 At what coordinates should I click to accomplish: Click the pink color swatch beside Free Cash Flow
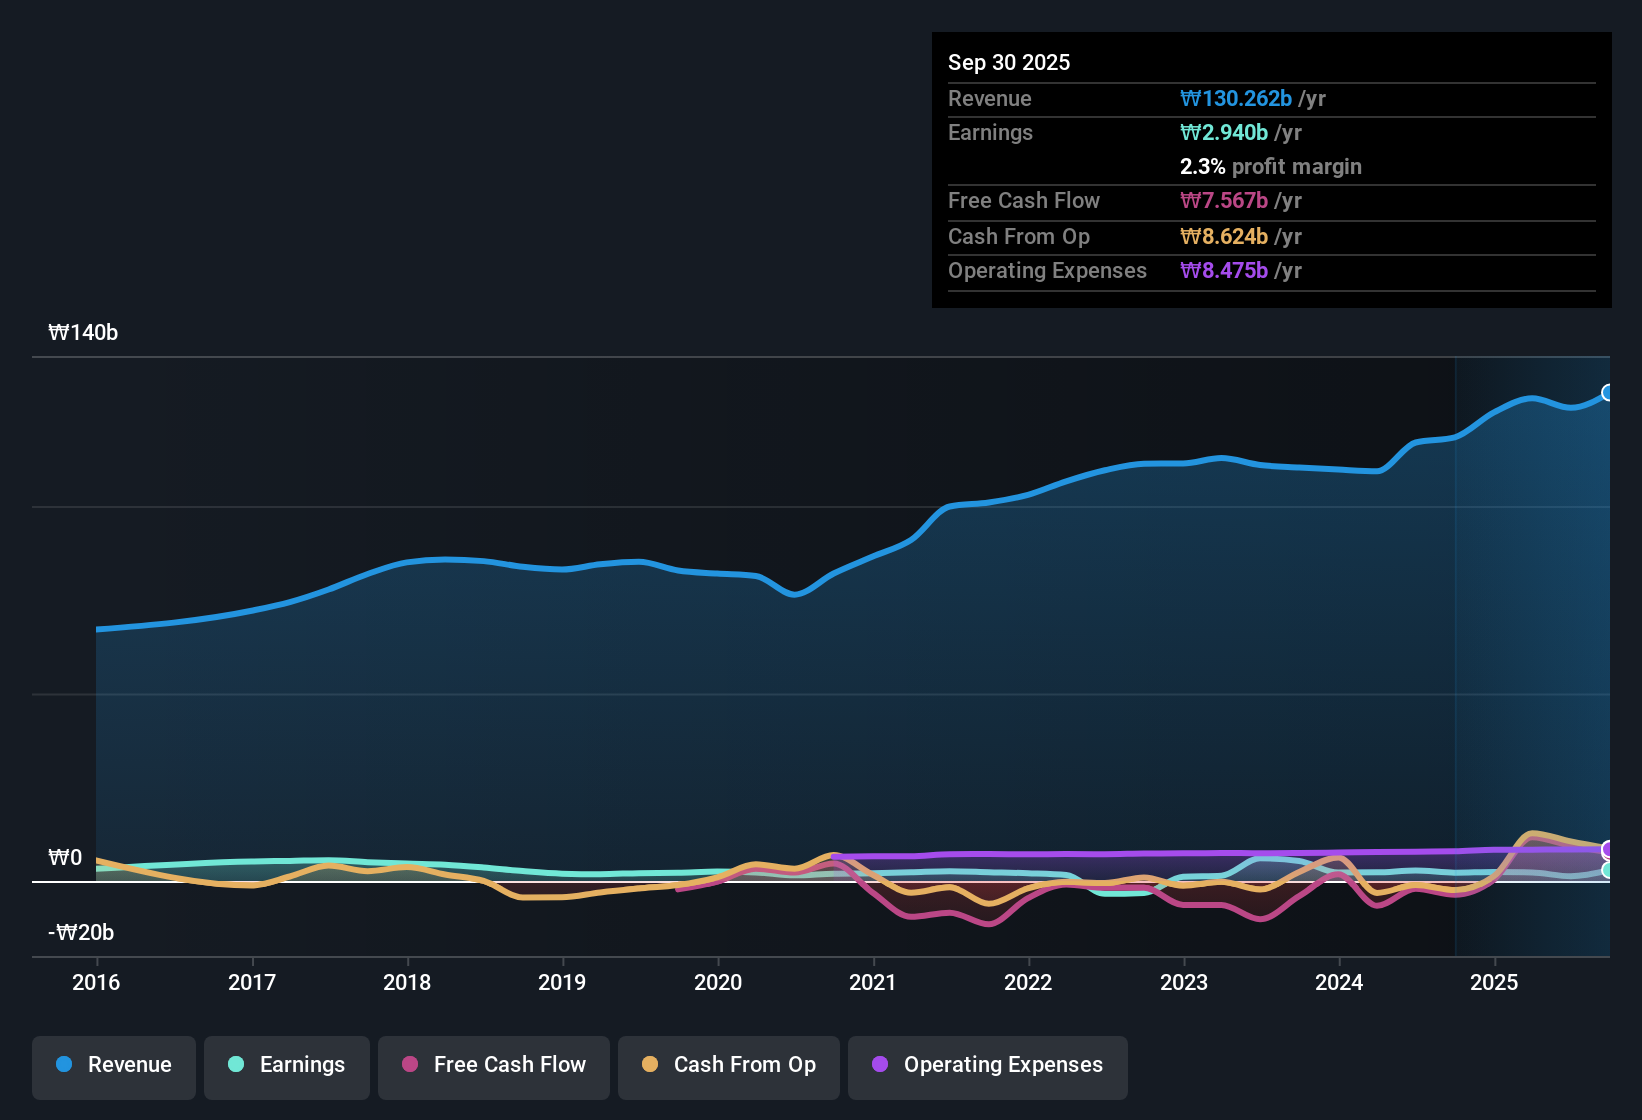pyautogui.click(x=408, y=1065)
